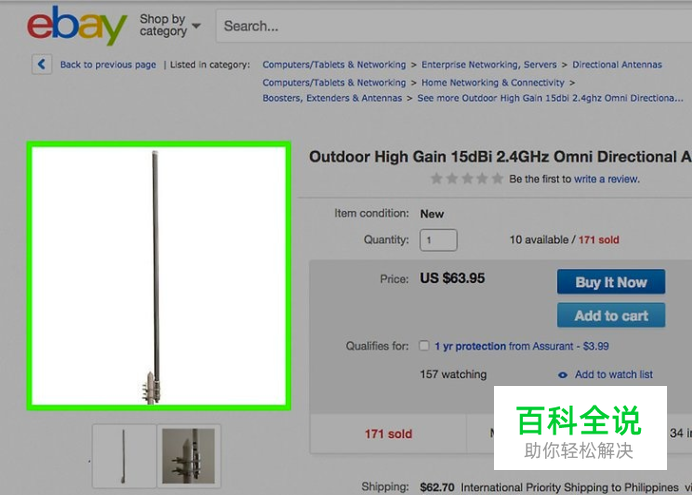Select the mounting bracket thumbnail
The height and width of the screenshot is (495, 692).
[x=188, y=456]
